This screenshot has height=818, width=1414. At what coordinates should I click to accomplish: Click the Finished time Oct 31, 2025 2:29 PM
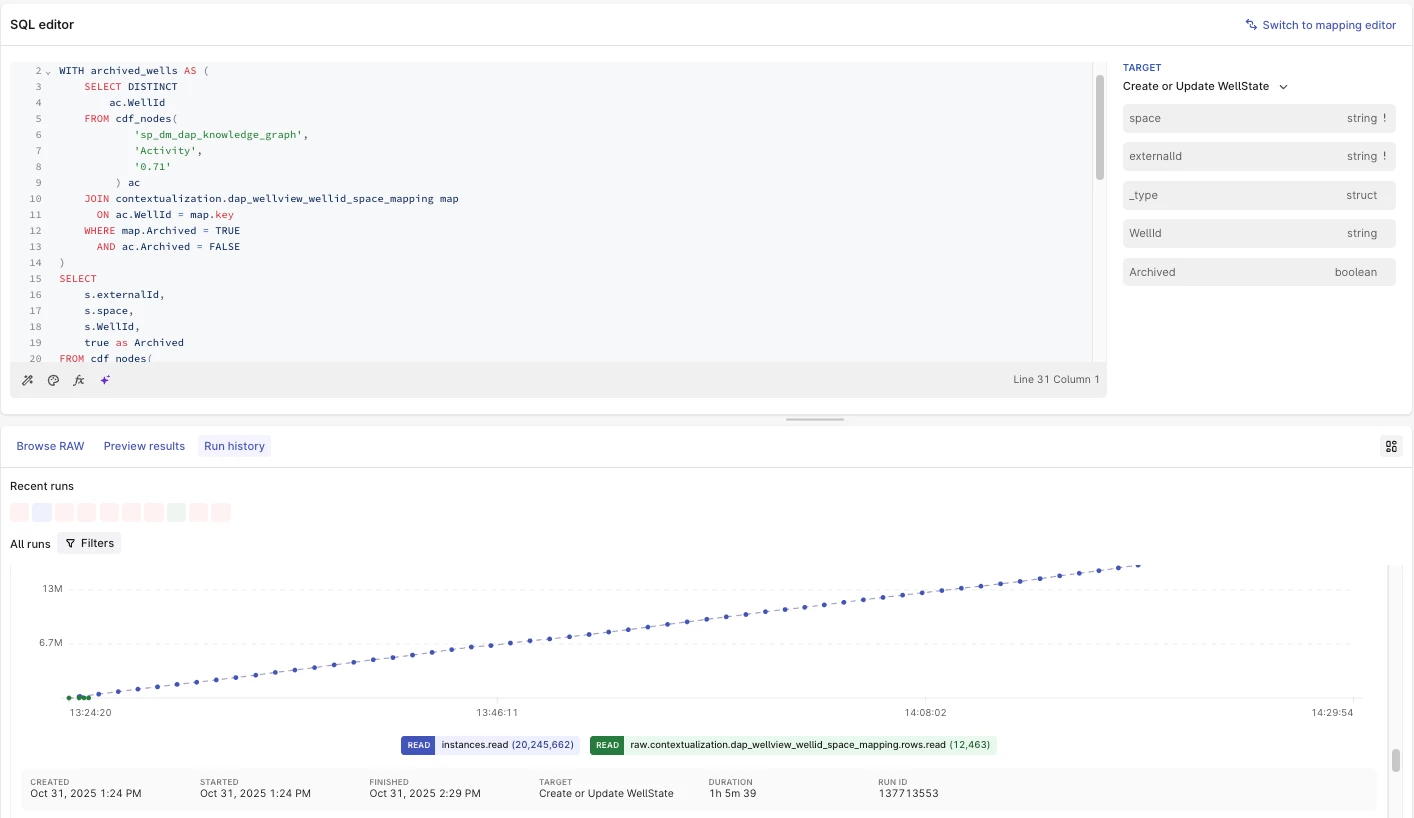tap(425, 794)
